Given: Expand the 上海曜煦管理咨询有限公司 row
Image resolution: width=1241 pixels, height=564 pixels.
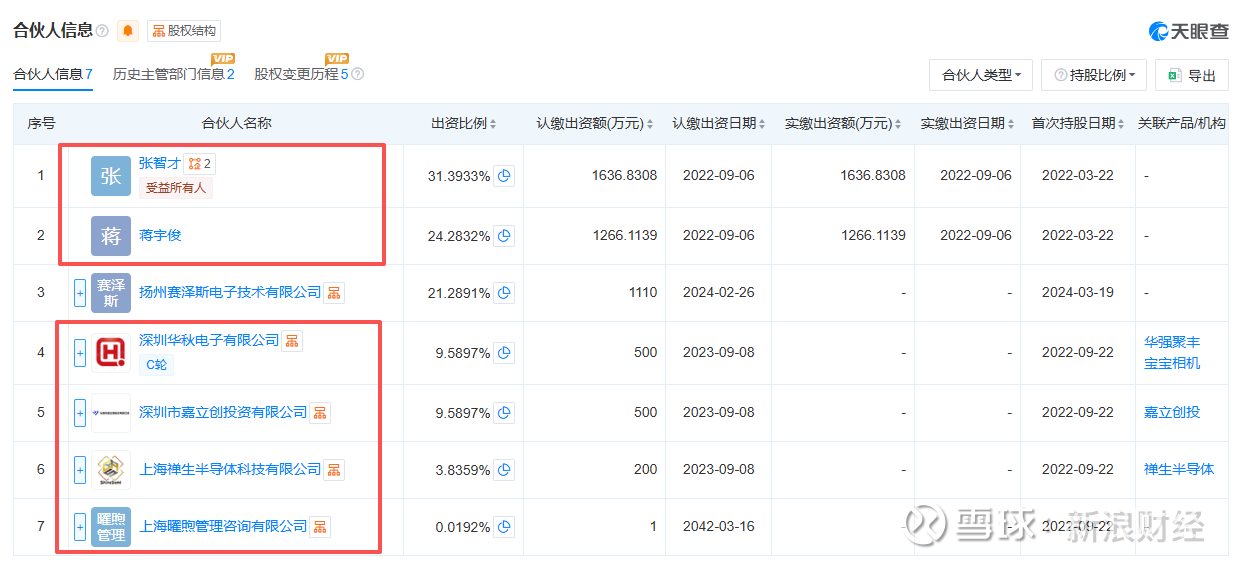Looking at the screenshot, I should tap(80, 527).
